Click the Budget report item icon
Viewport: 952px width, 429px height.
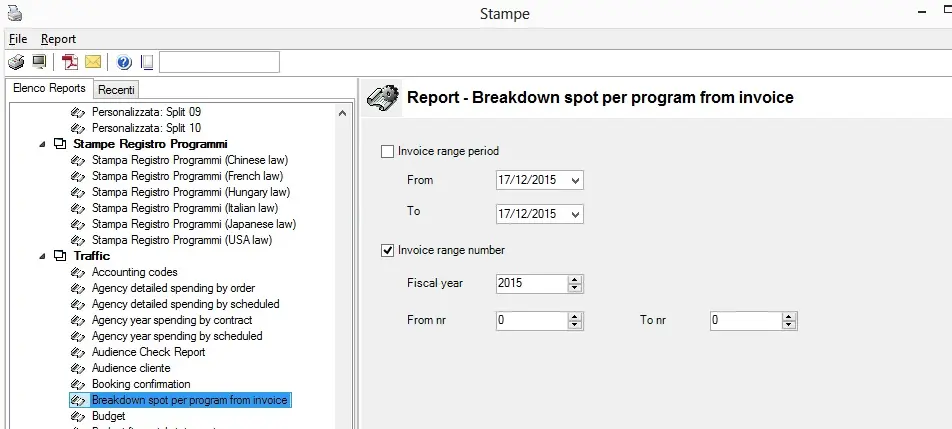78,416
